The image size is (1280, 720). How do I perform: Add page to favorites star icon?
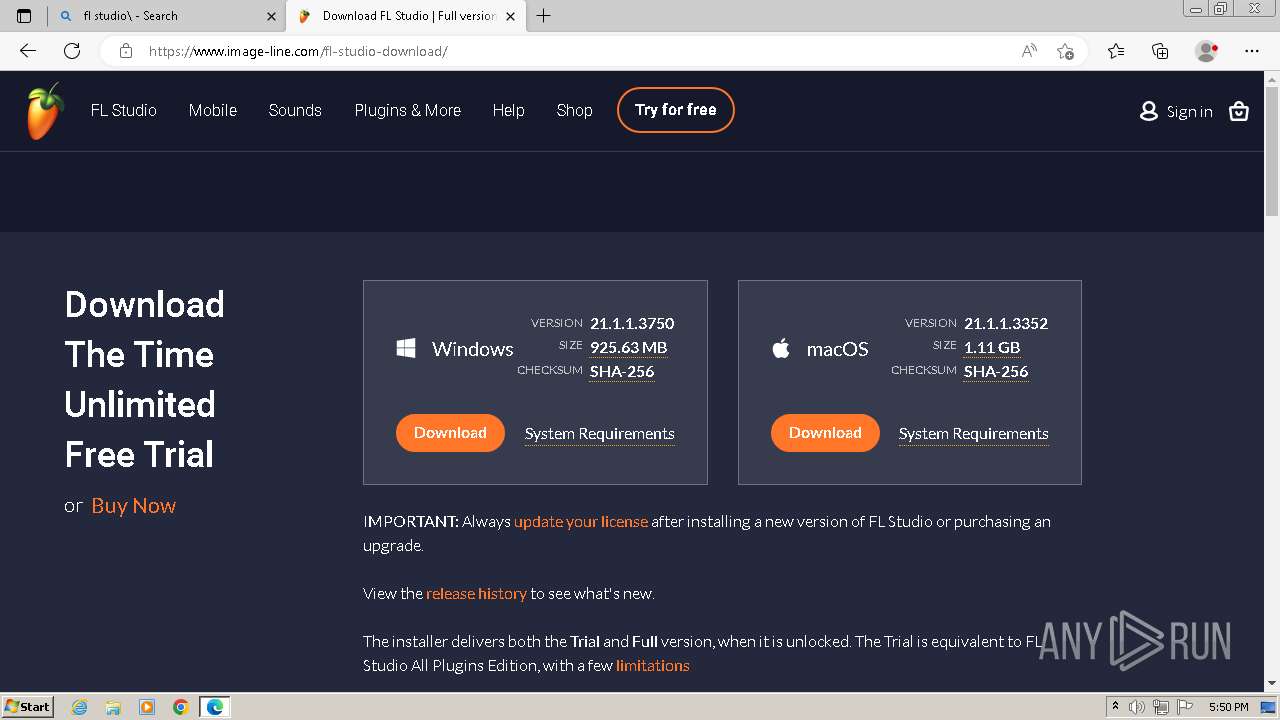[x=1065, y=51]
